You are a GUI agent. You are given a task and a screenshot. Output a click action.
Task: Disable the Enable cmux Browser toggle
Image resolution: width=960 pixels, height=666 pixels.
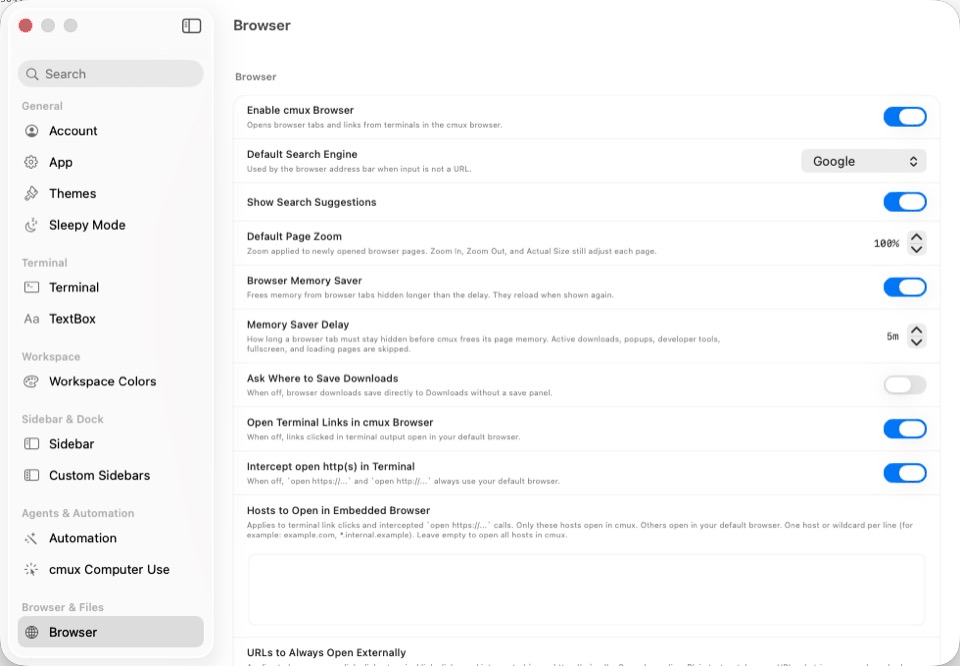point(904,117)
